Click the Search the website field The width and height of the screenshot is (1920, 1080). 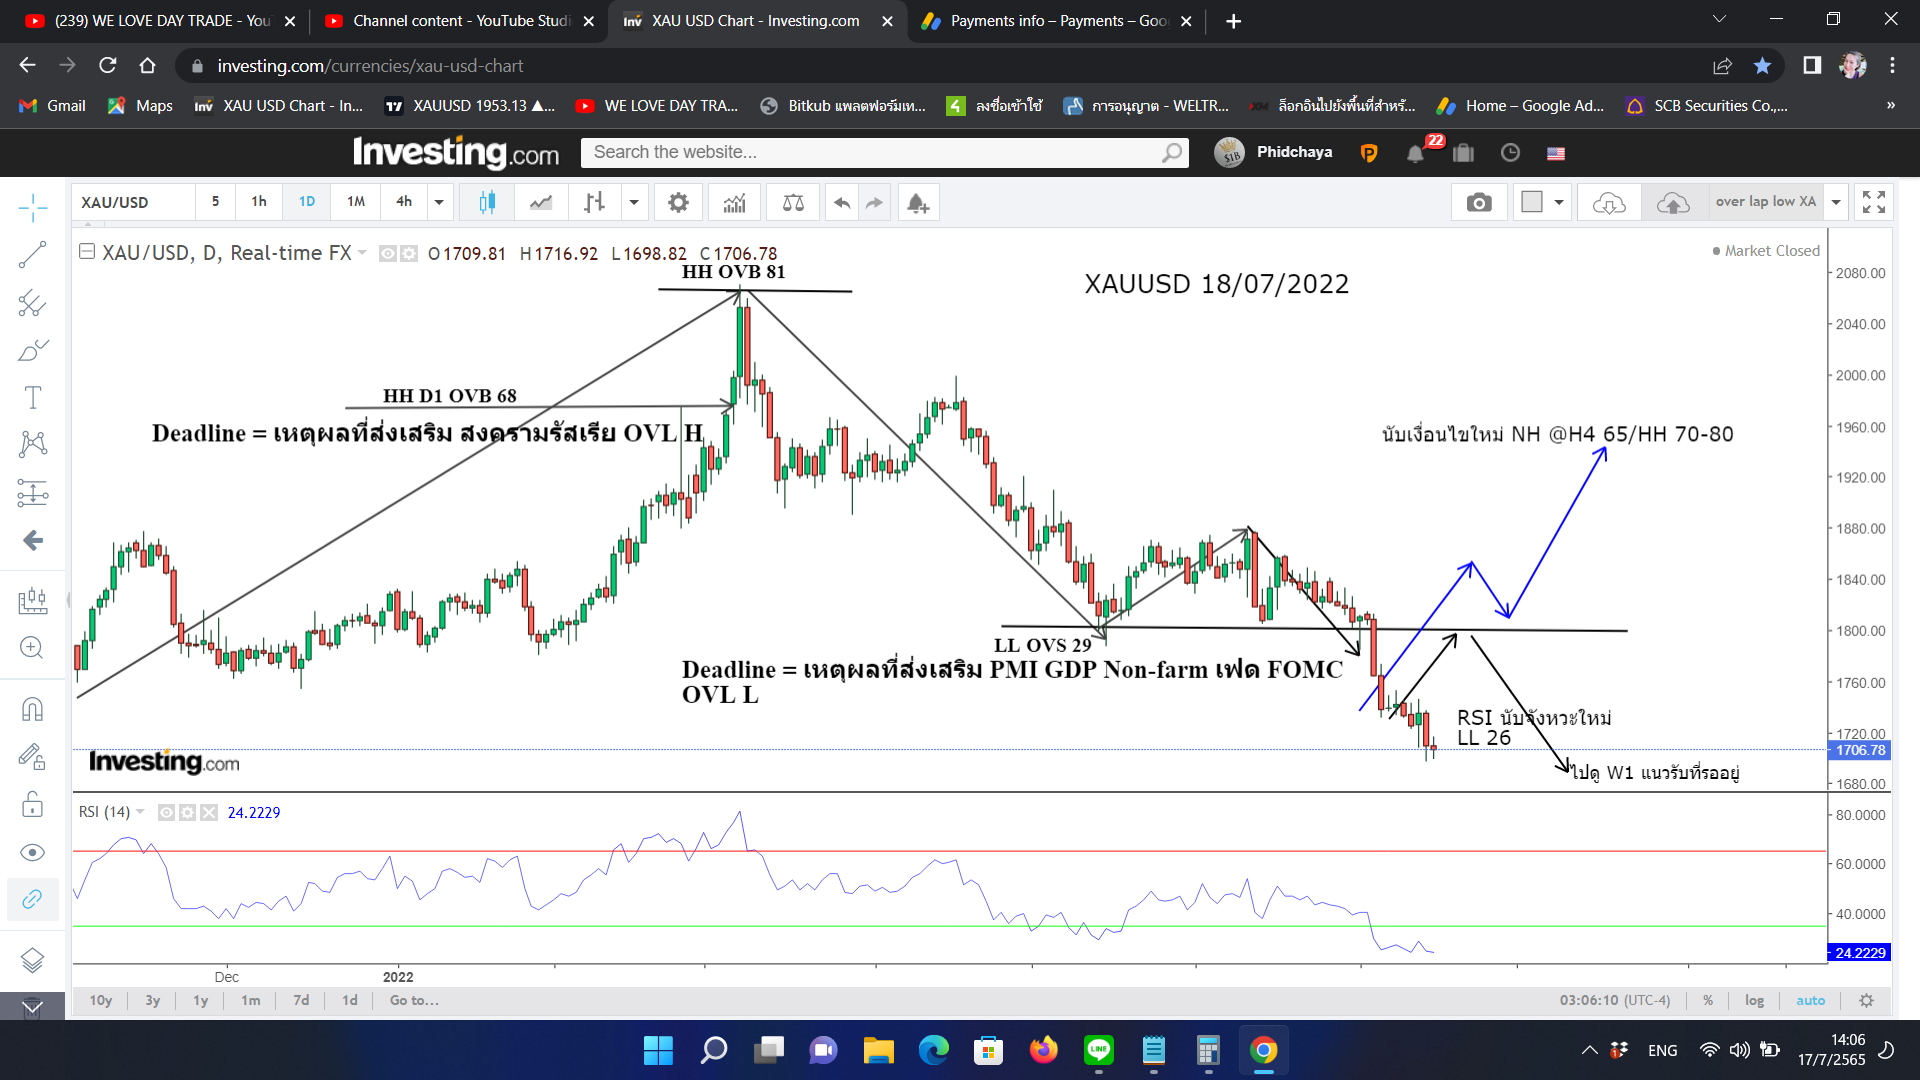click(884, 153)
